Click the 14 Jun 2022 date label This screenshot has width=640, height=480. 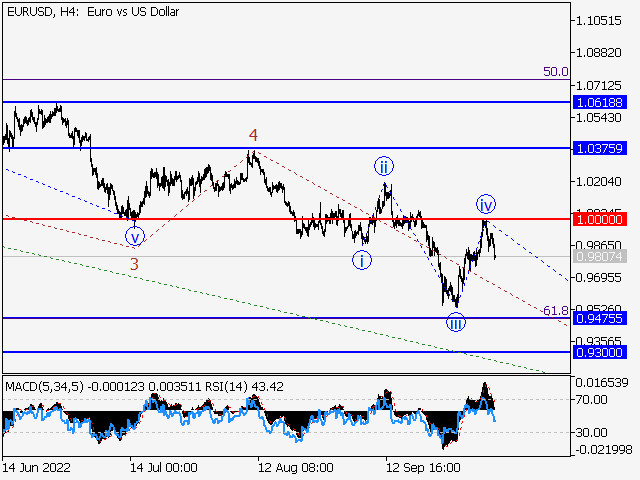pos(36,467)
